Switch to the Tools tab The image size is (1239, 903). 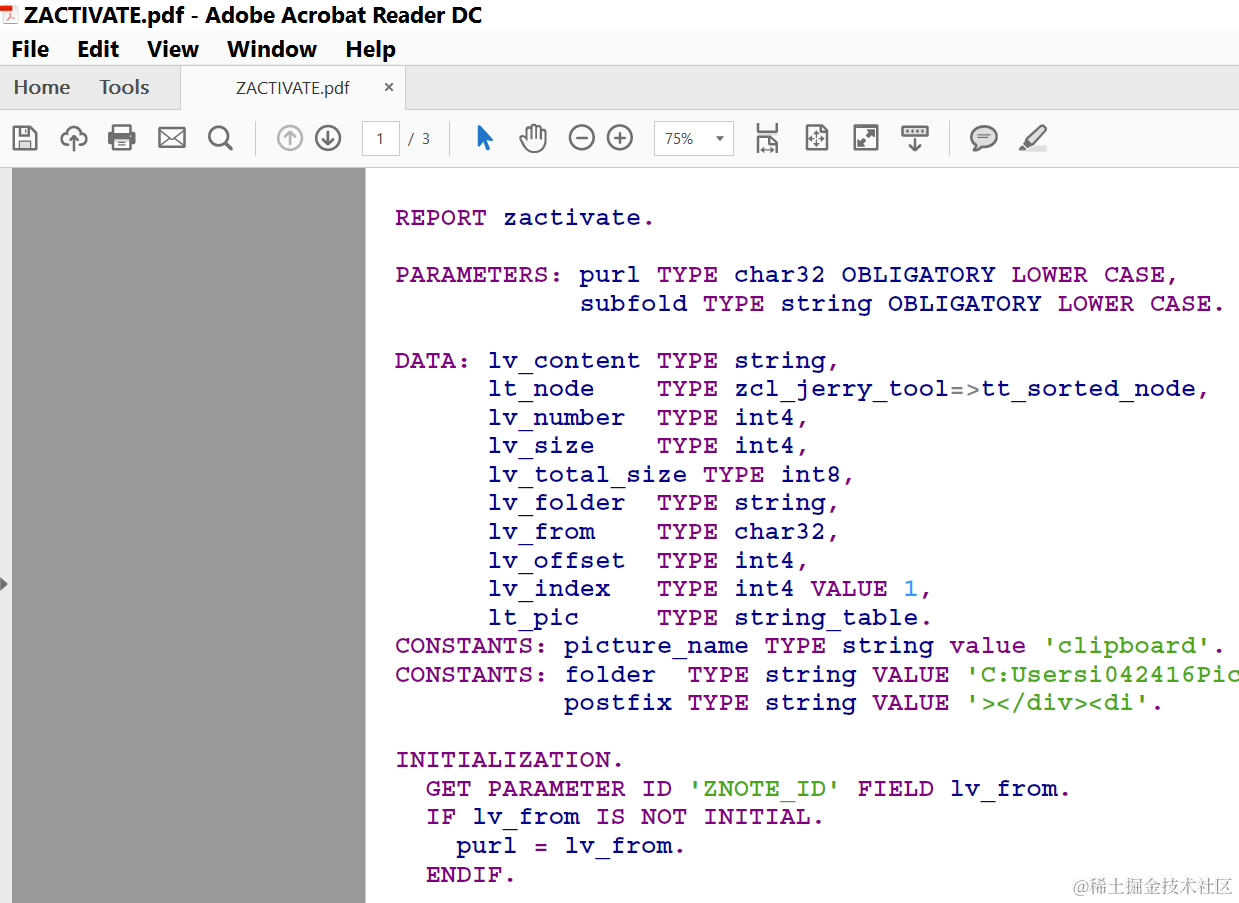coord(124,87)
